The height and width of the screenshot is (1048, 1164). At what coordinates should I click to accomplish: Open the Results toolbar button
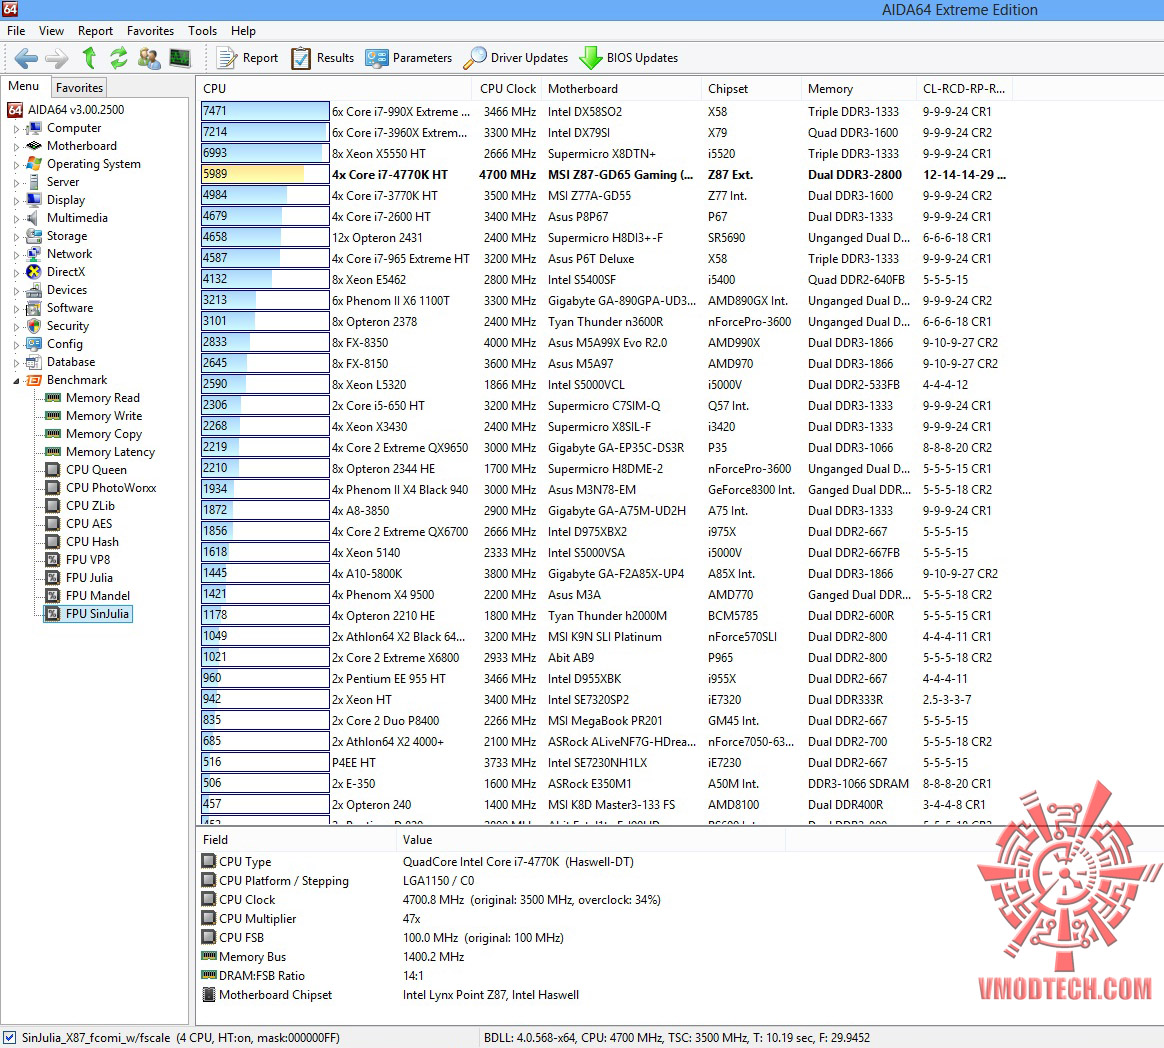coord(323,58)
